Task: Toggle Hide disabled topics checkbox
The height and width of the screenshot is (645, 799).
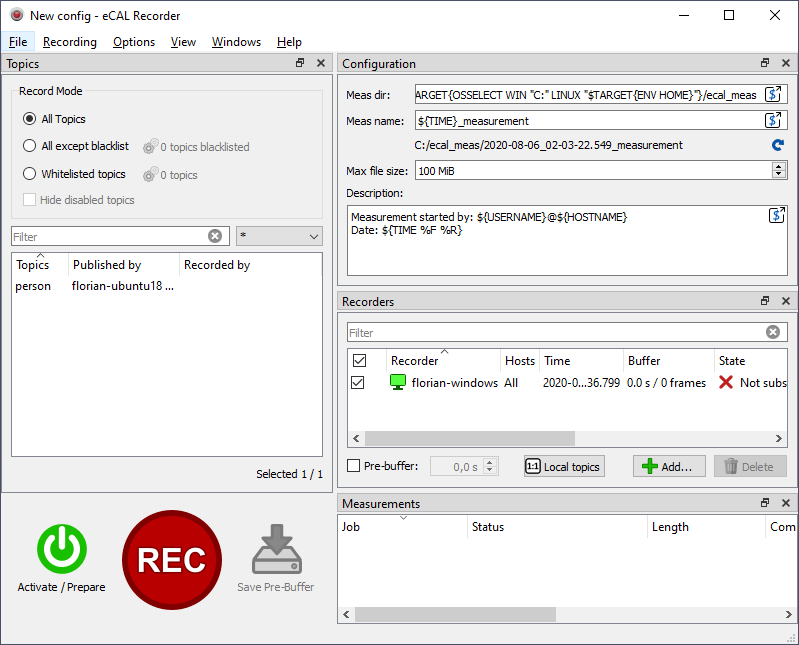Action: pos(30,200)
